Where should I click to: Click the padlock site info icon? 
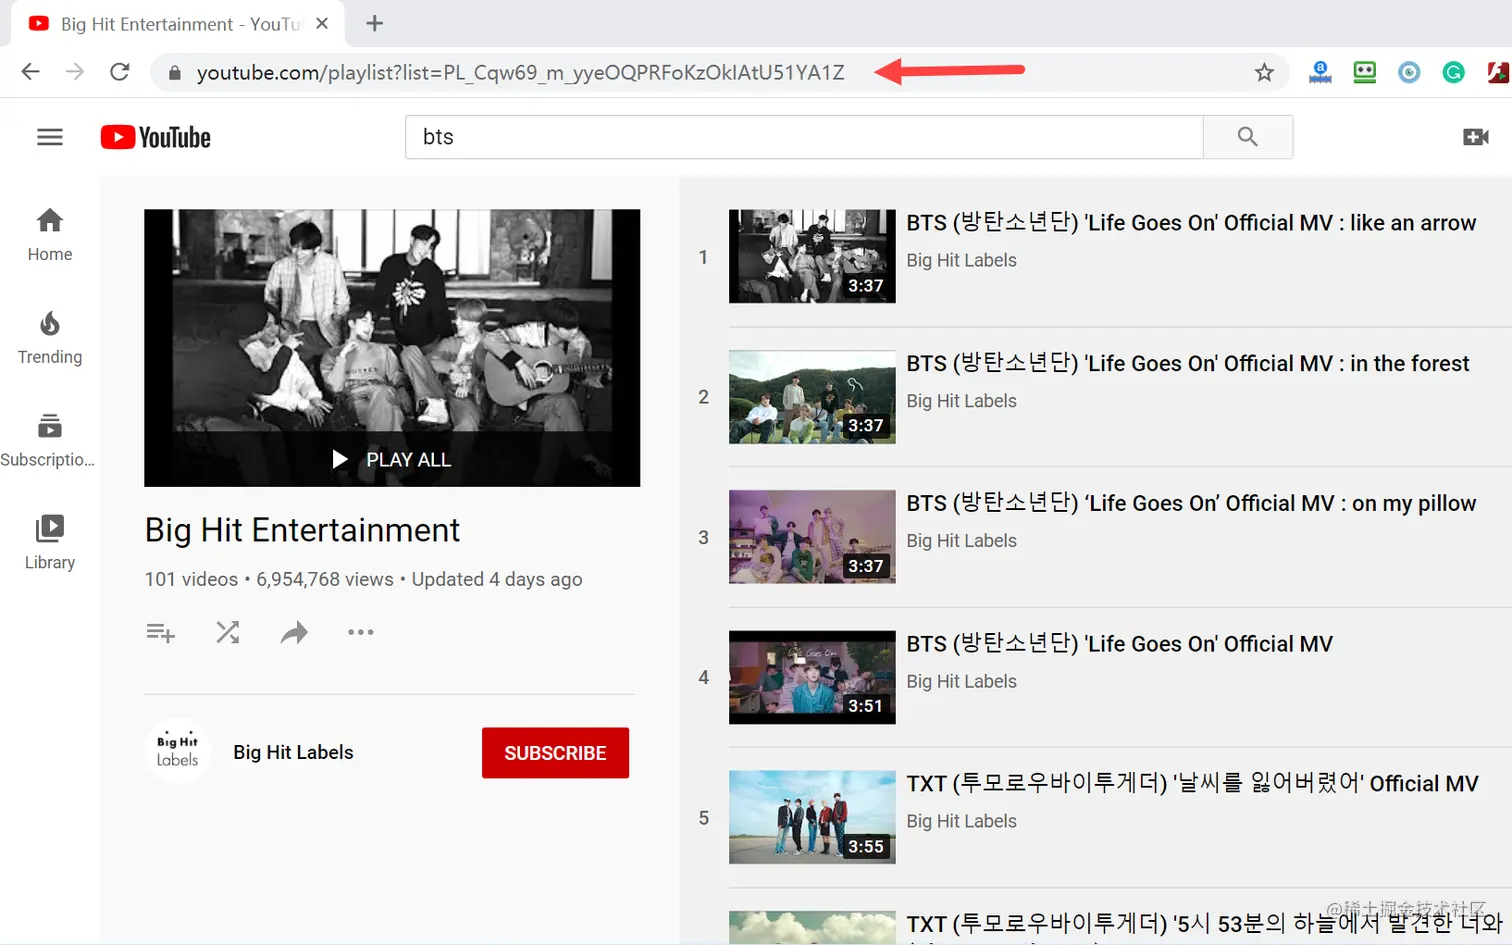(174, 72)
